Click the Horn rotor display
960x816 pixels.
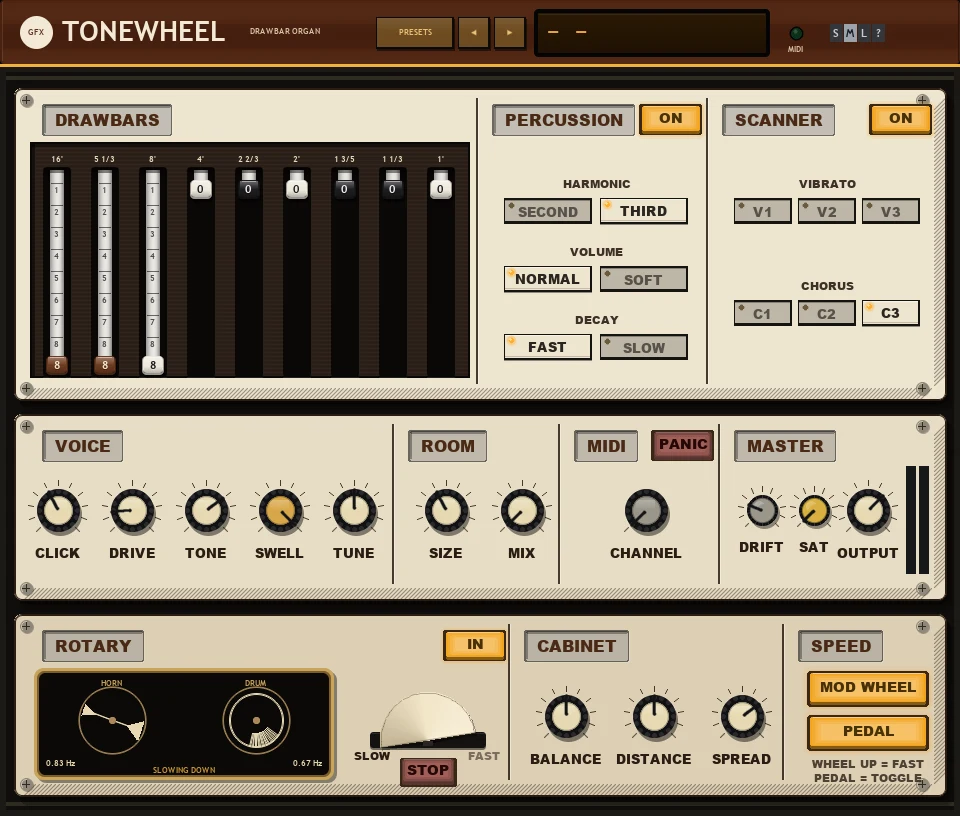113,721
